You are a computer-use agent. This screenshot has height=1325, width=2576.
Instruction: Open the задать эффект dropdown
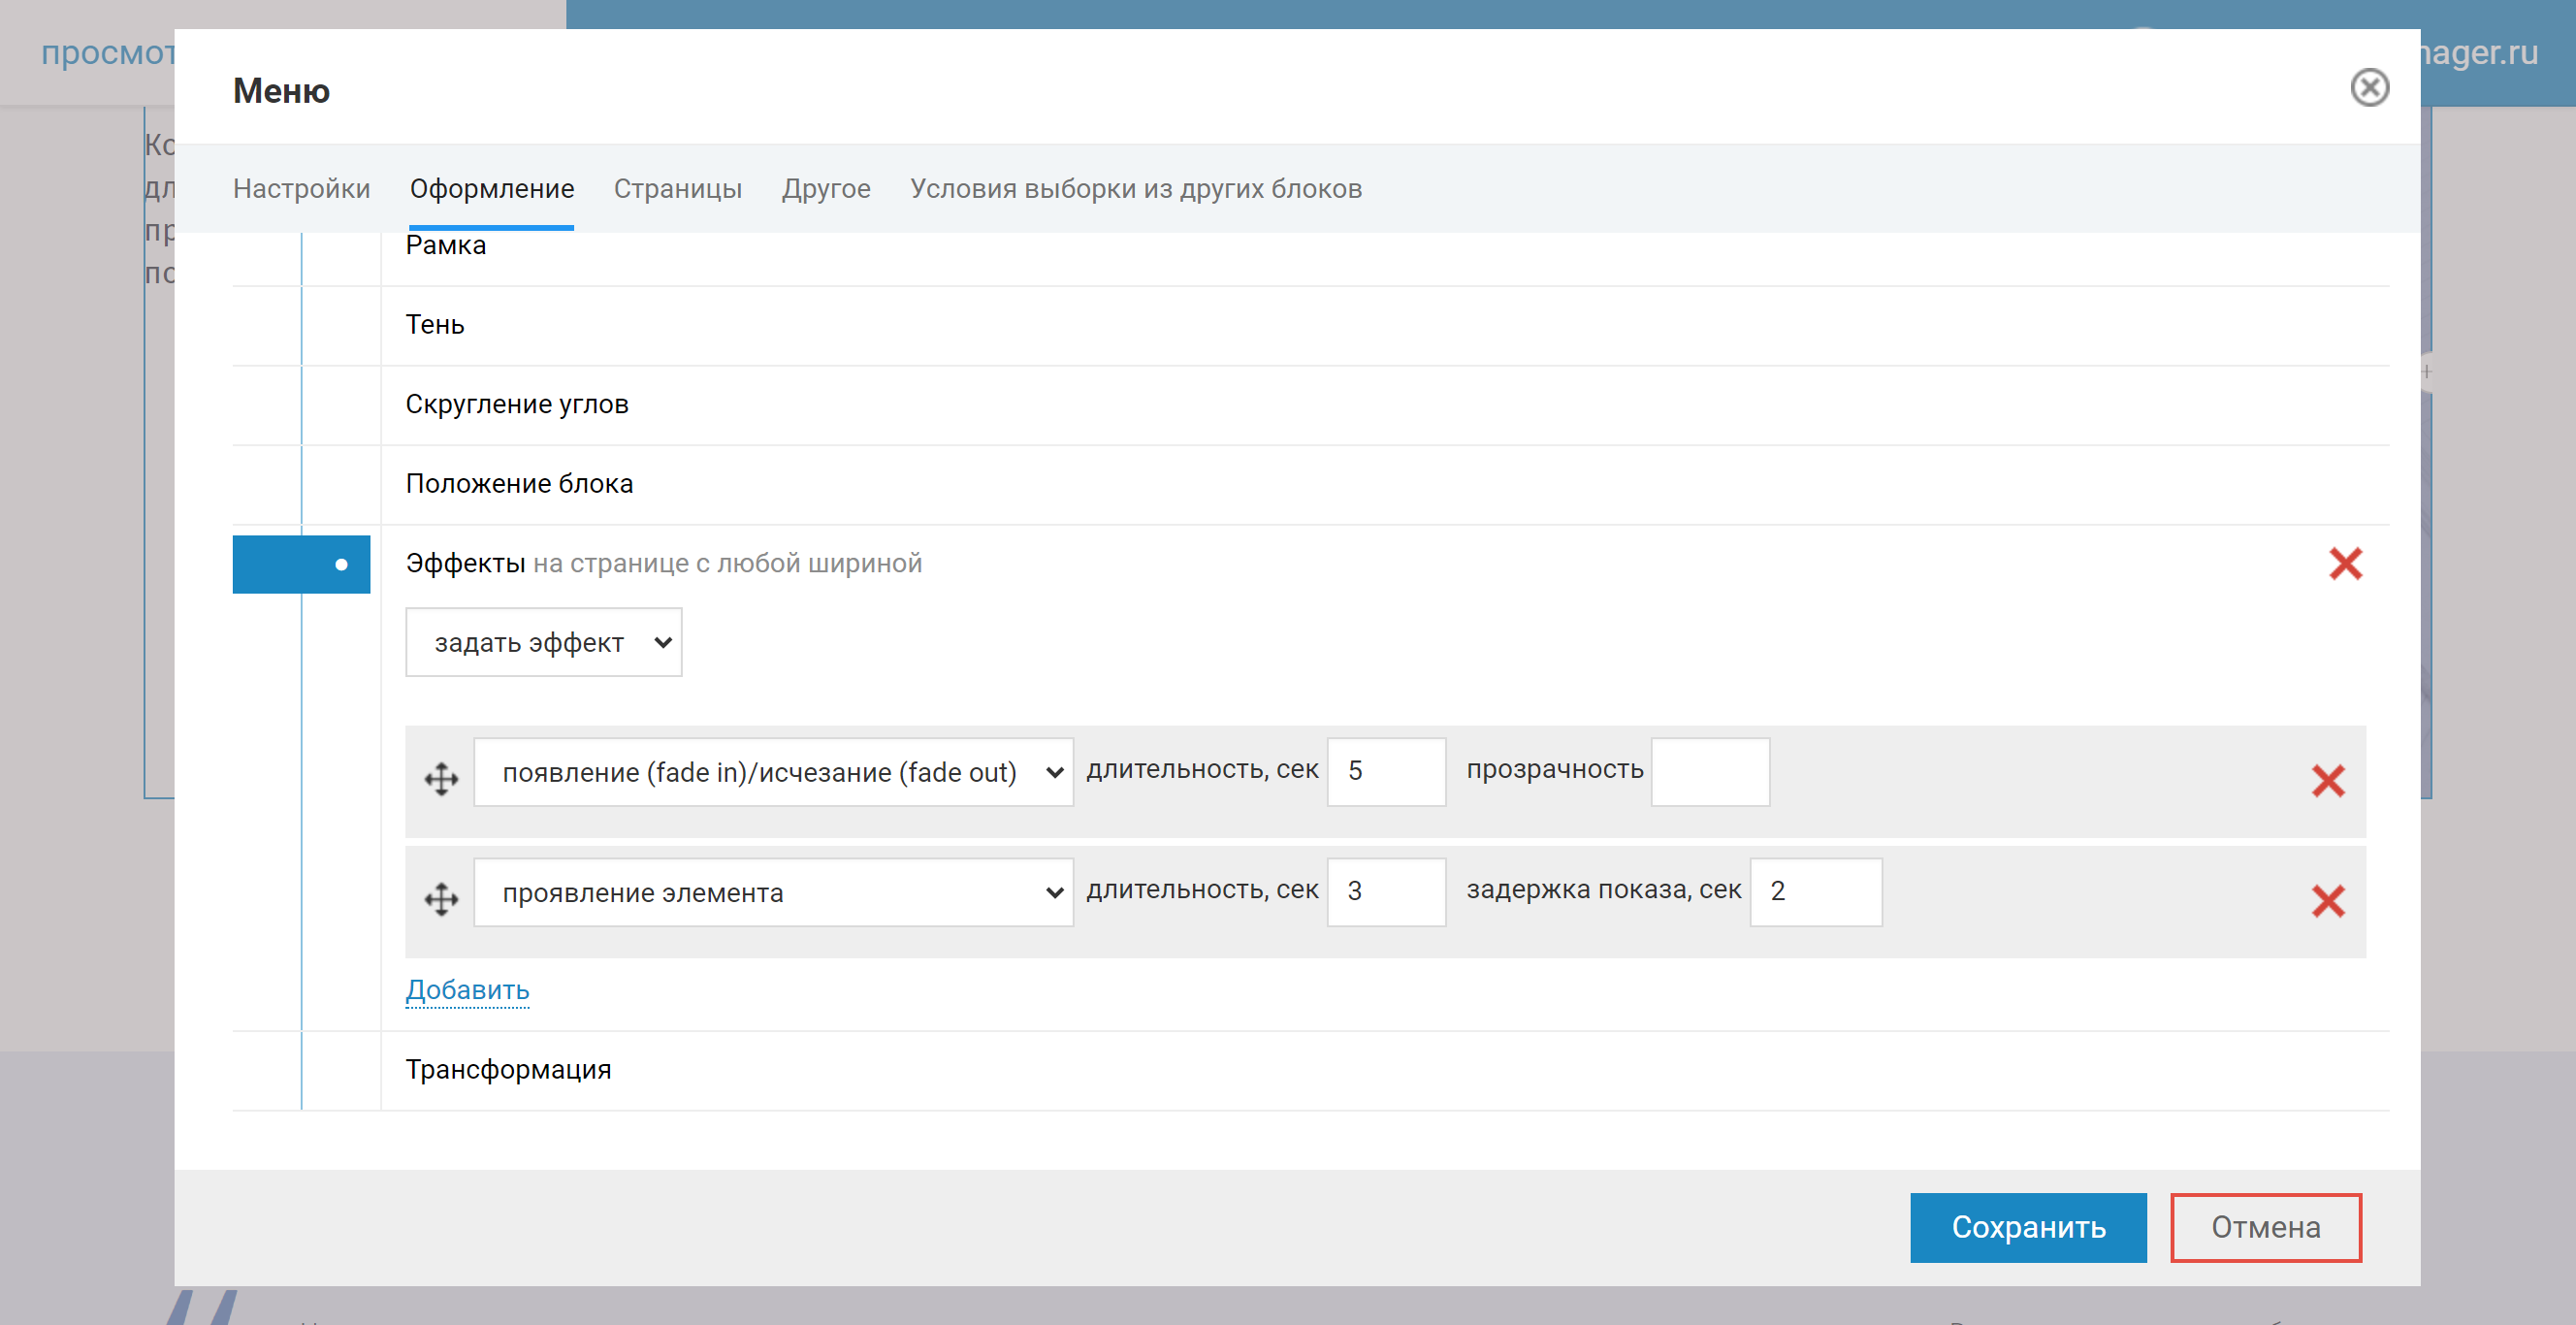(x=543, y=643)
